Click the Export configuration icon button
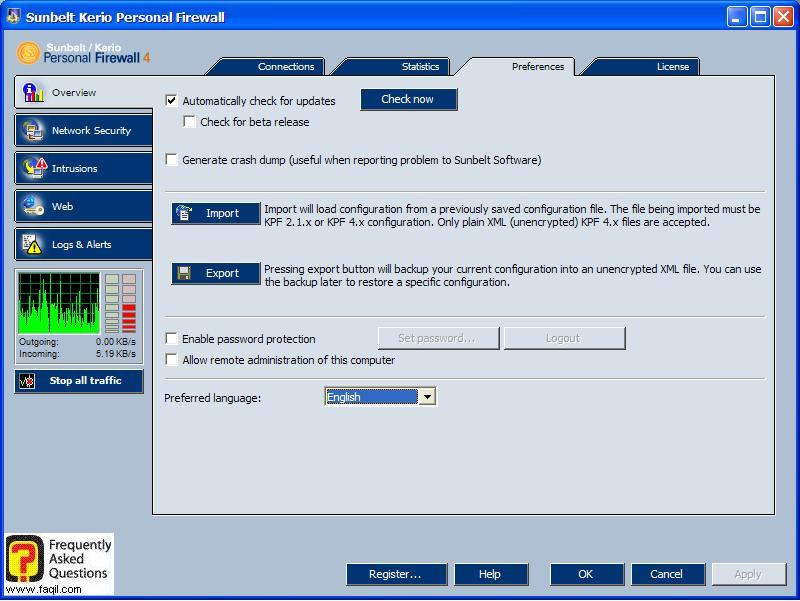This screenshot has height=601, width=800. pyautogui.click(x=216, y=273)
